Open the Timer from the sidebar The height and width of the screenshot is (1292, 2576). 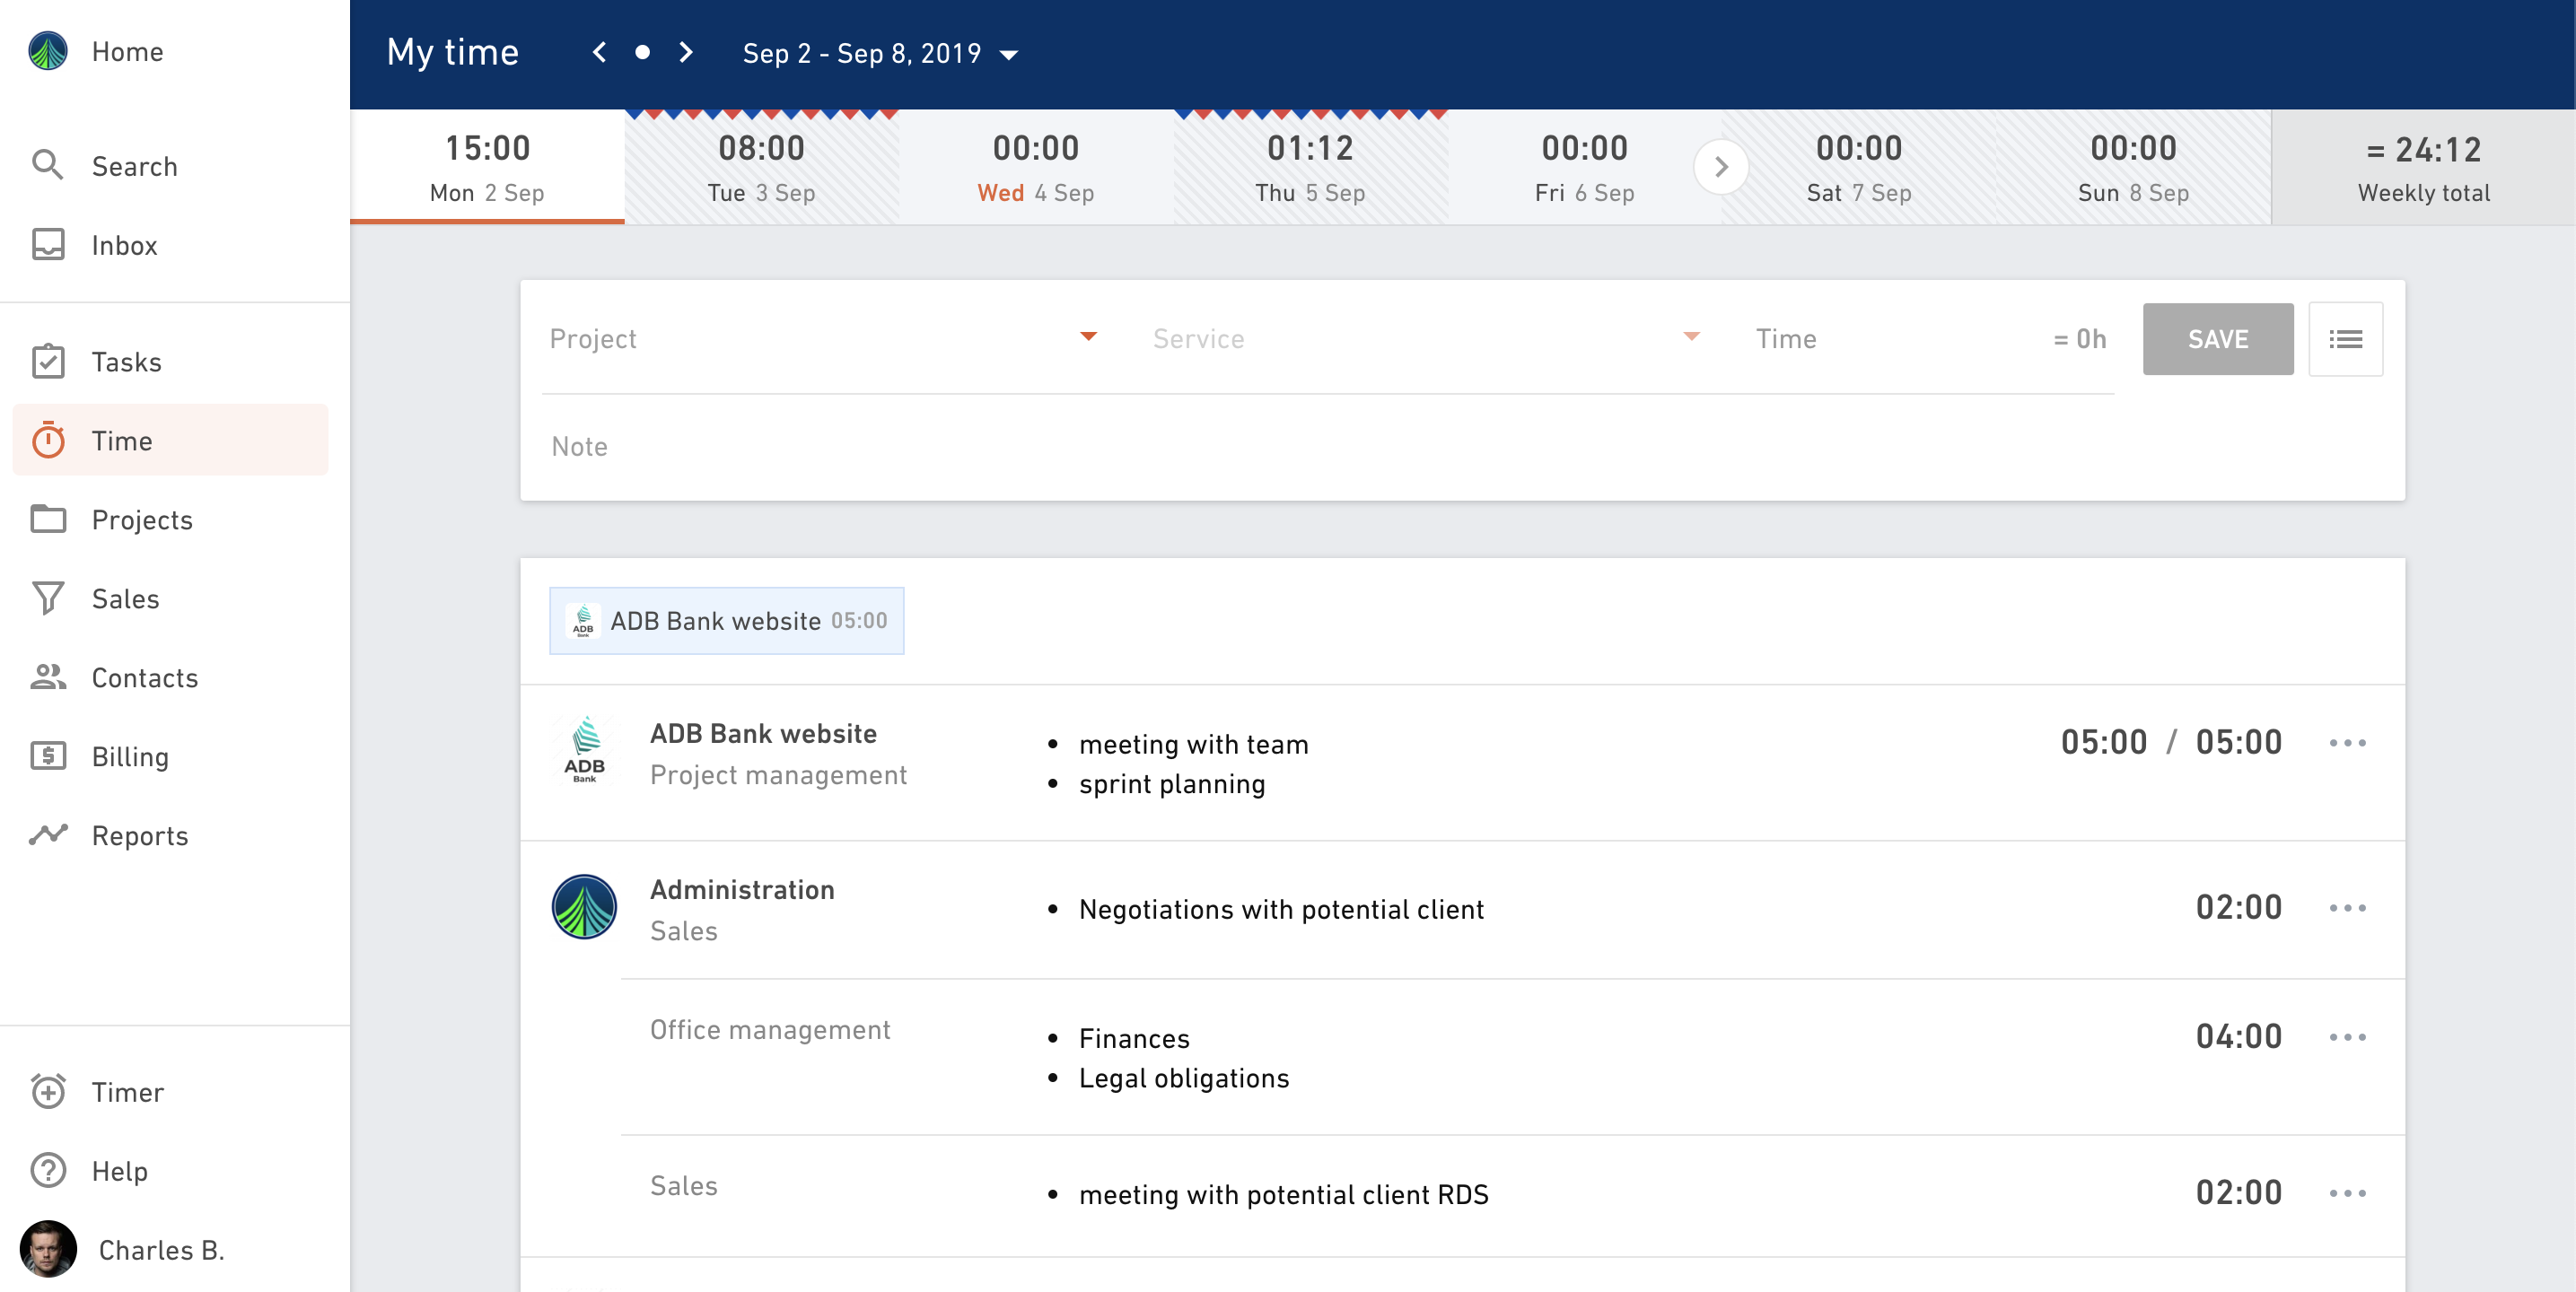click(x=126, y=1091)
